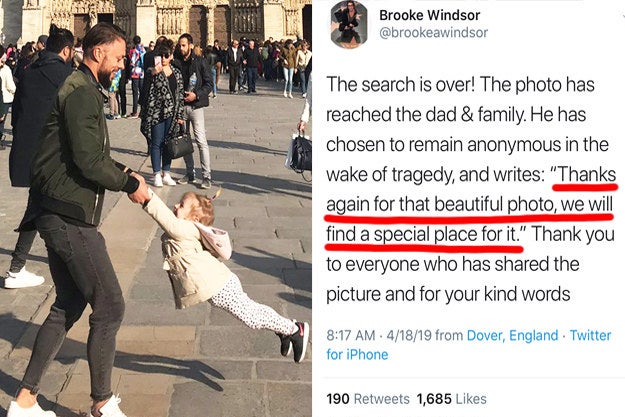Viewport: 625px width, 417px height.
Task: Click the swinging girl in the photo
Action: pyautogui.click(x=223, y=271)
